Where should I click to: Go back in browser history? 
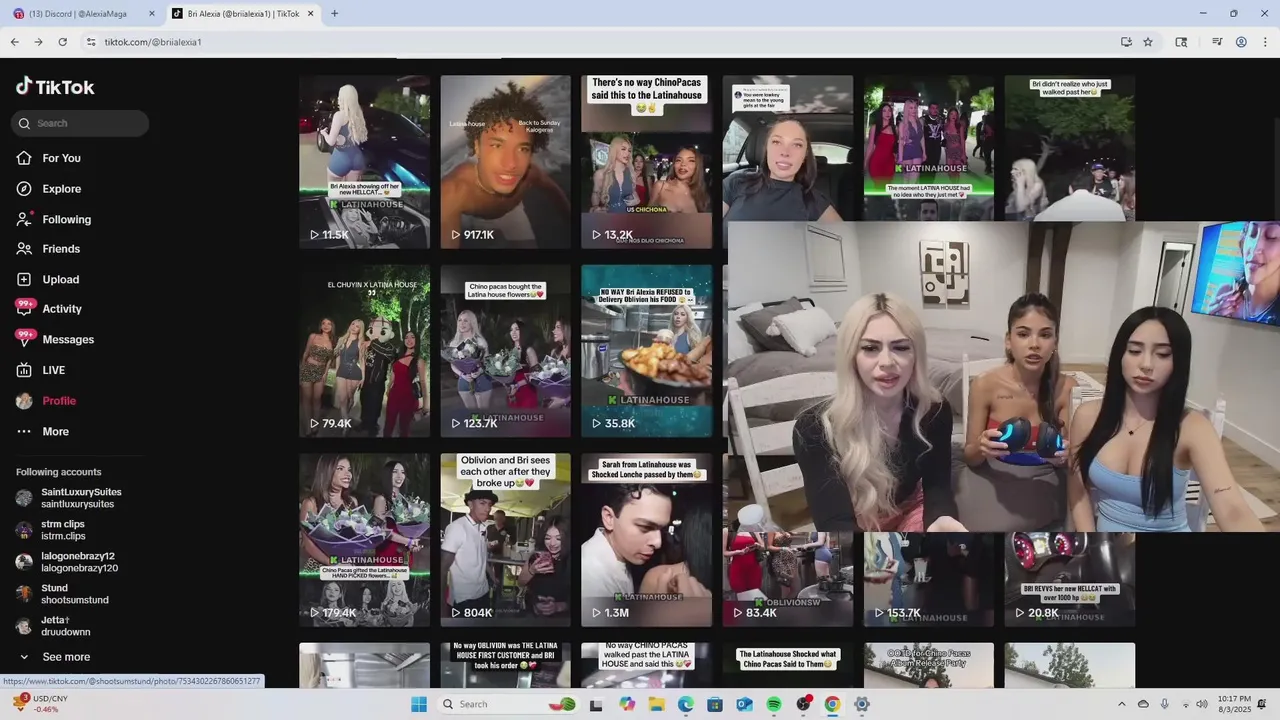(14, 42)
